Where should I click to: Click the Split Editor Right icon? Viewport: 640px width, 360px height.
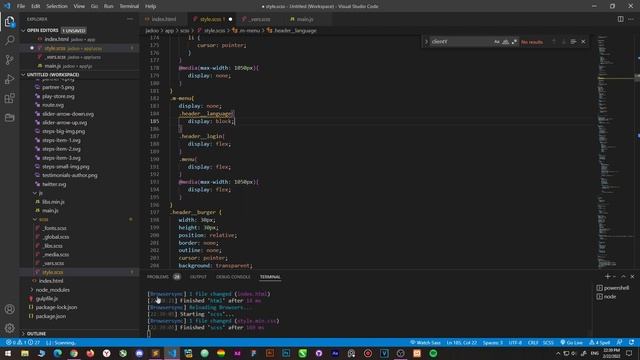tap(620, 19)
